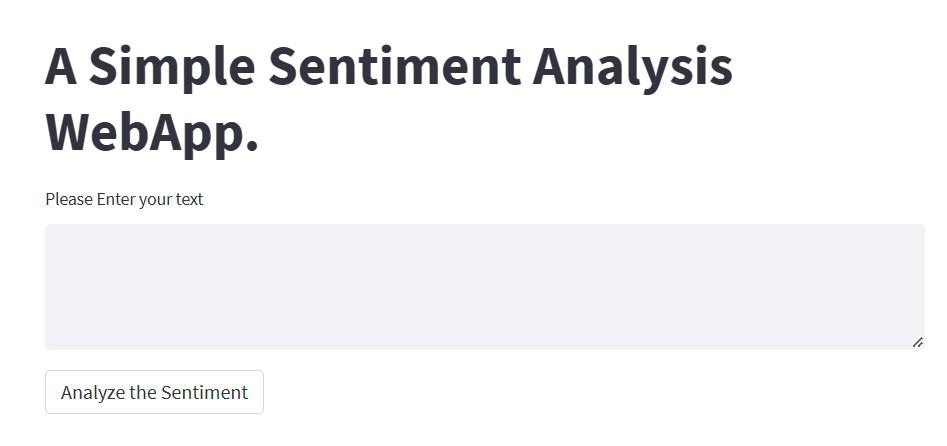Image resolution: width=947 pixels, height=446 pixels.
Task: Click the text area resize handle
Action: tap(917, 342)
